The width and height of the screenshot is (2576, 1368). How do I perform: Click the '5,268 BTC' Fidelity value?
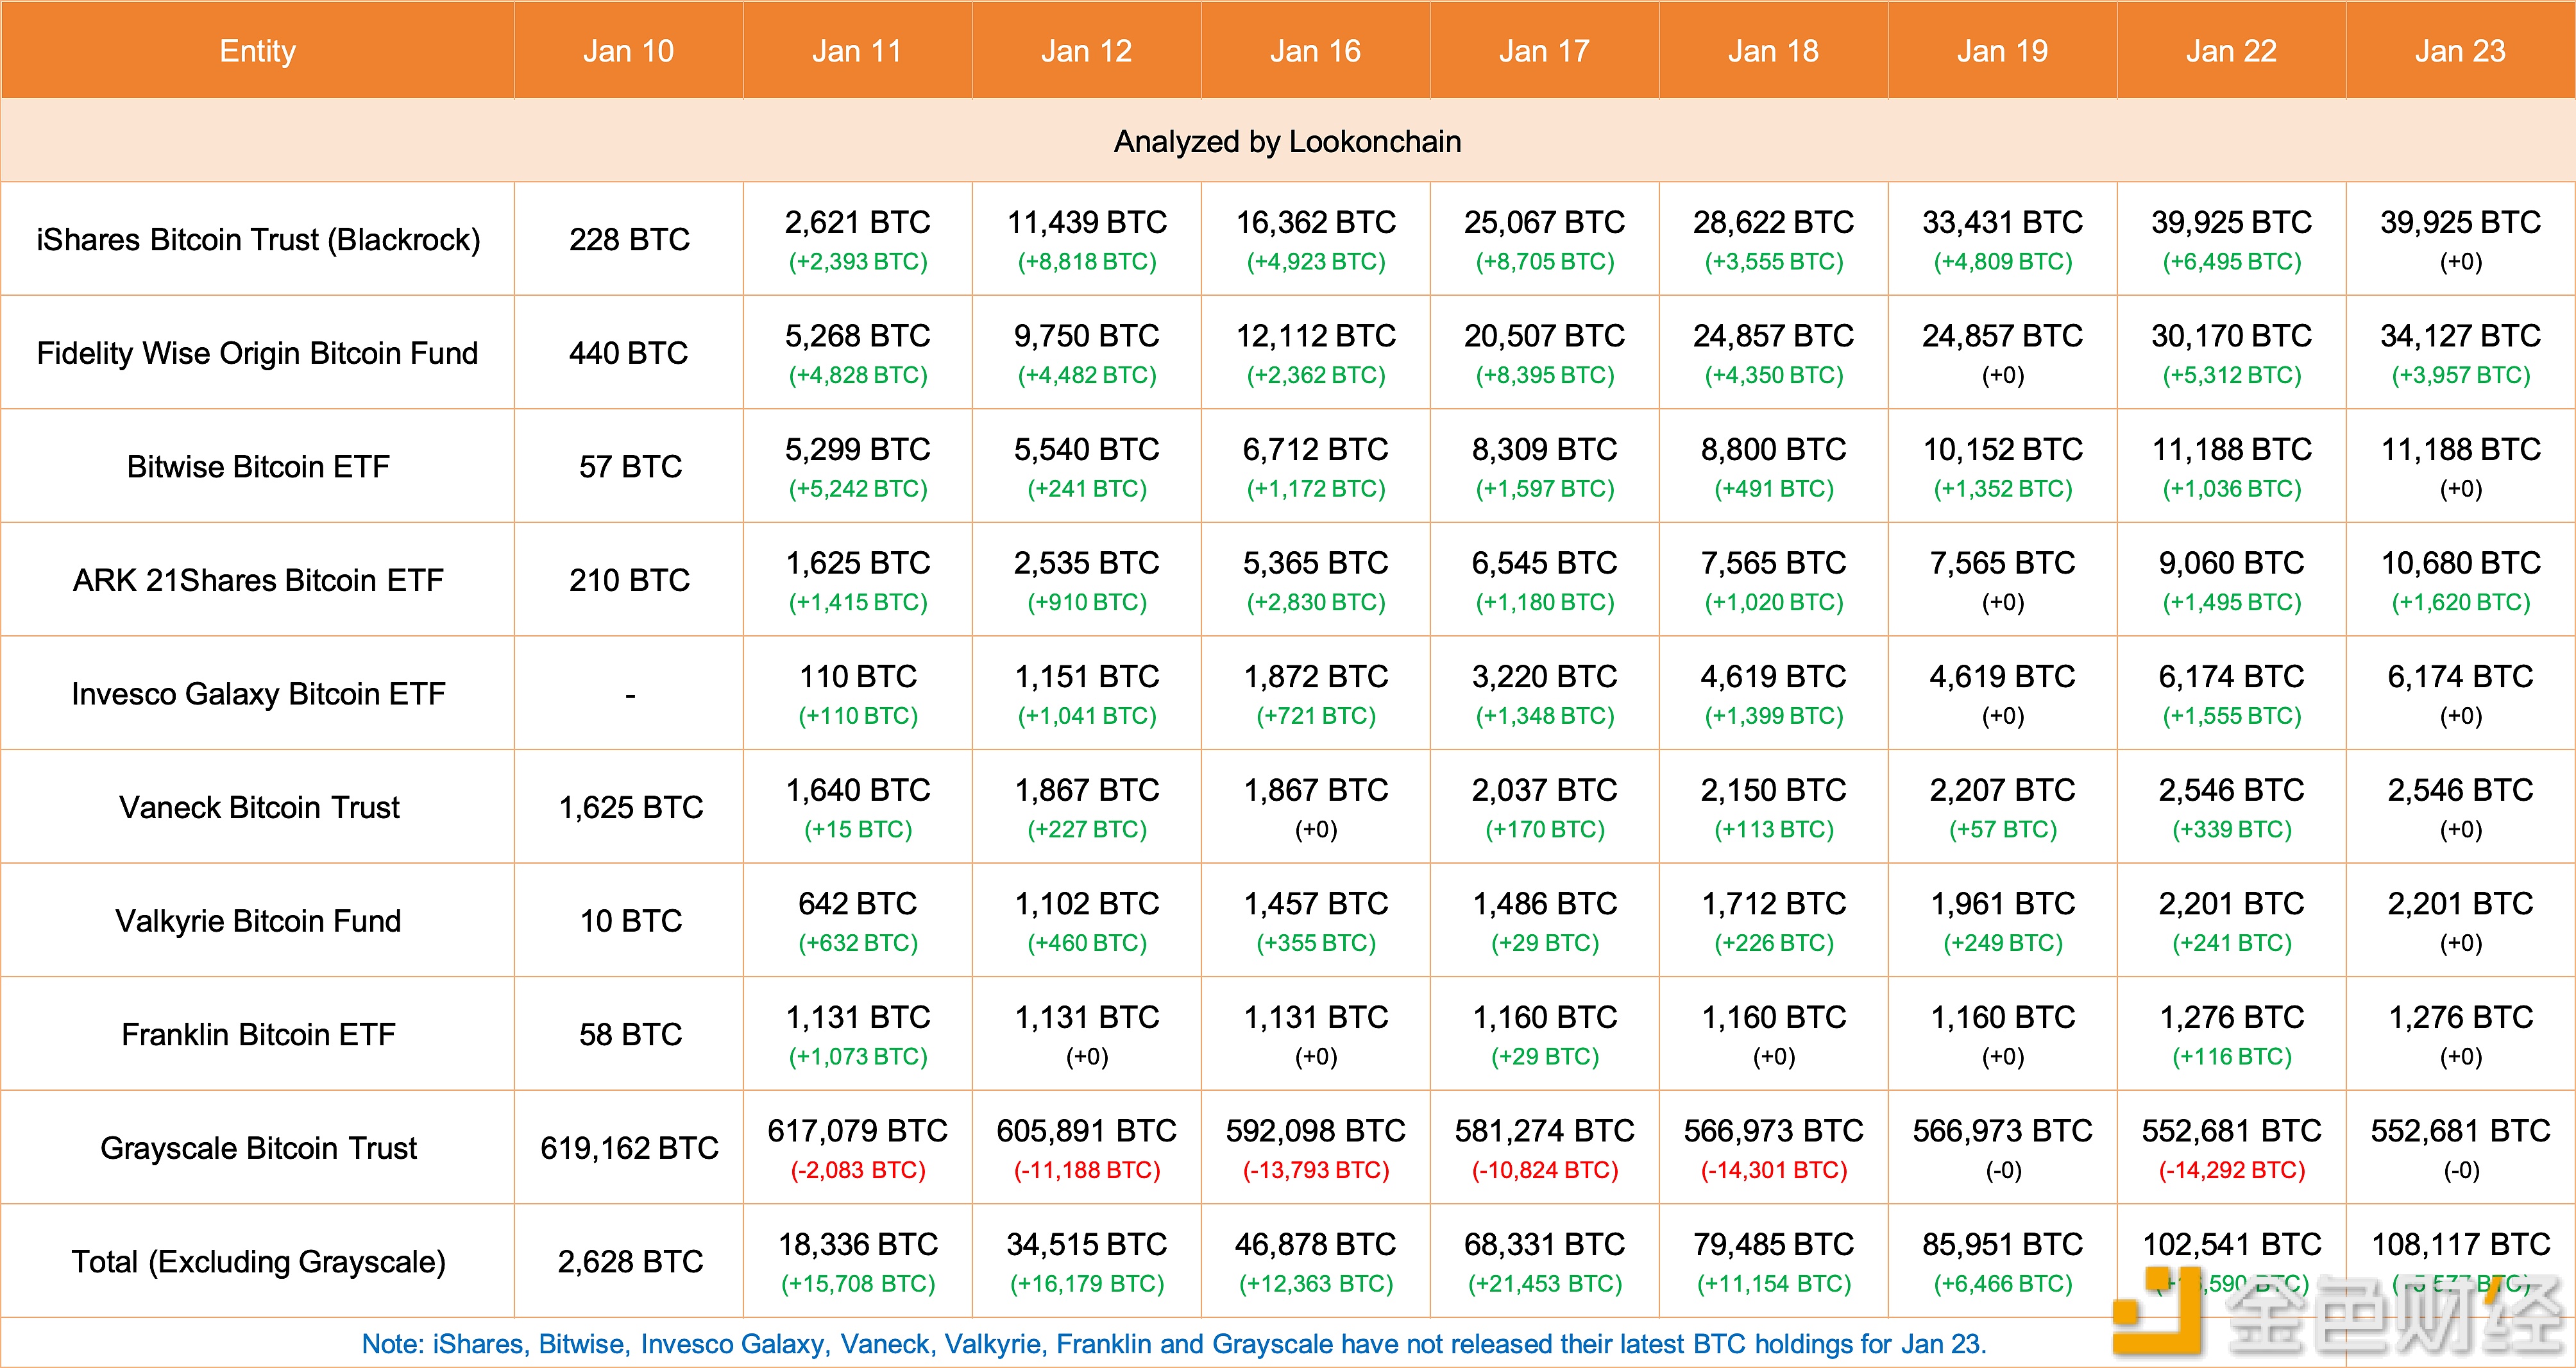click(x=857, y=336)
